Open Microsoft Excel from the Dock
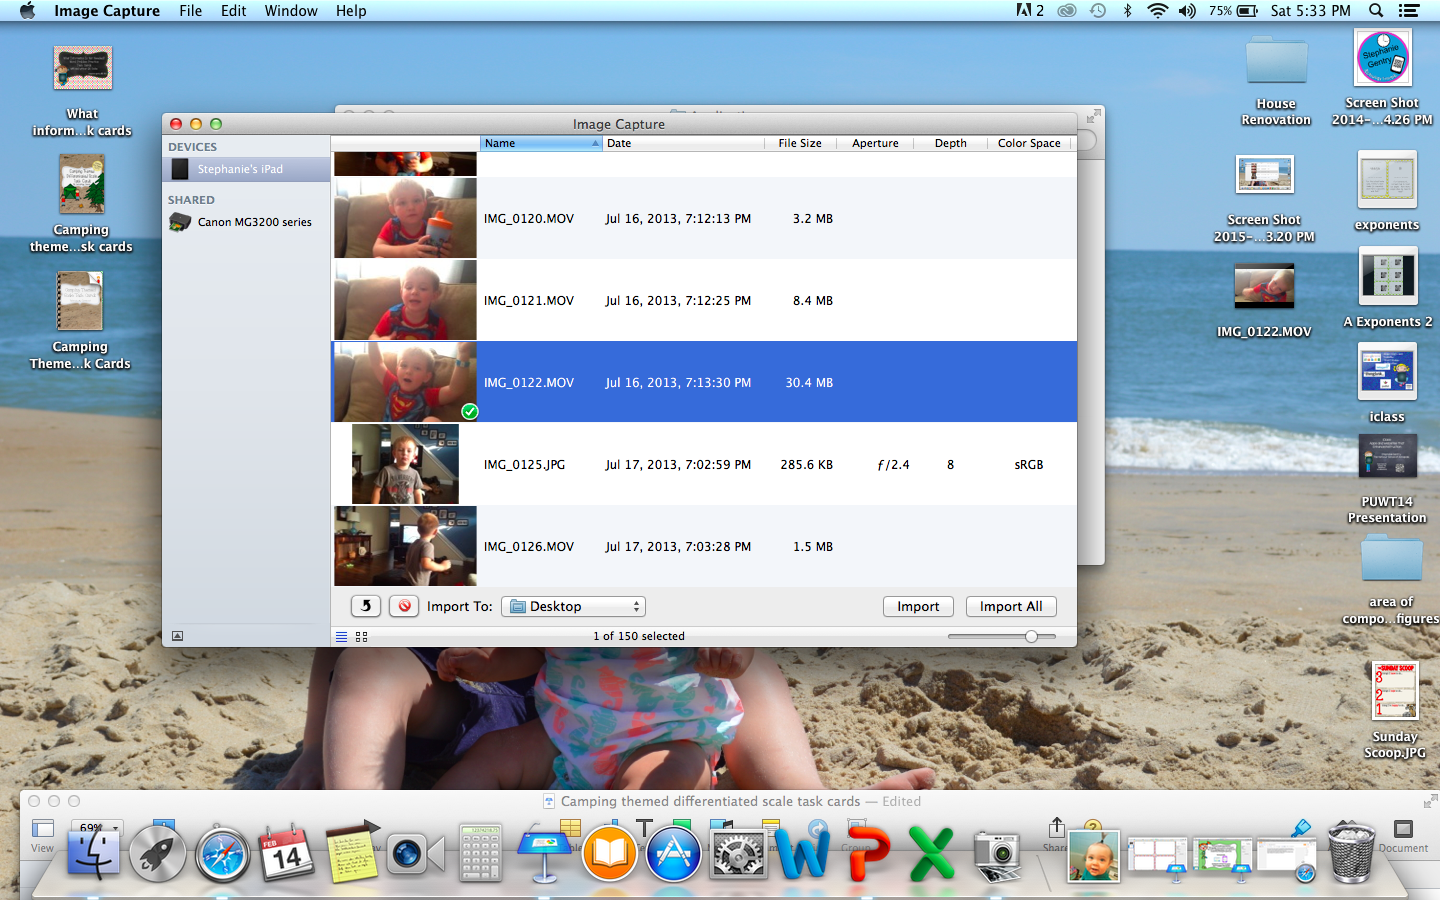 pos(932,853)
